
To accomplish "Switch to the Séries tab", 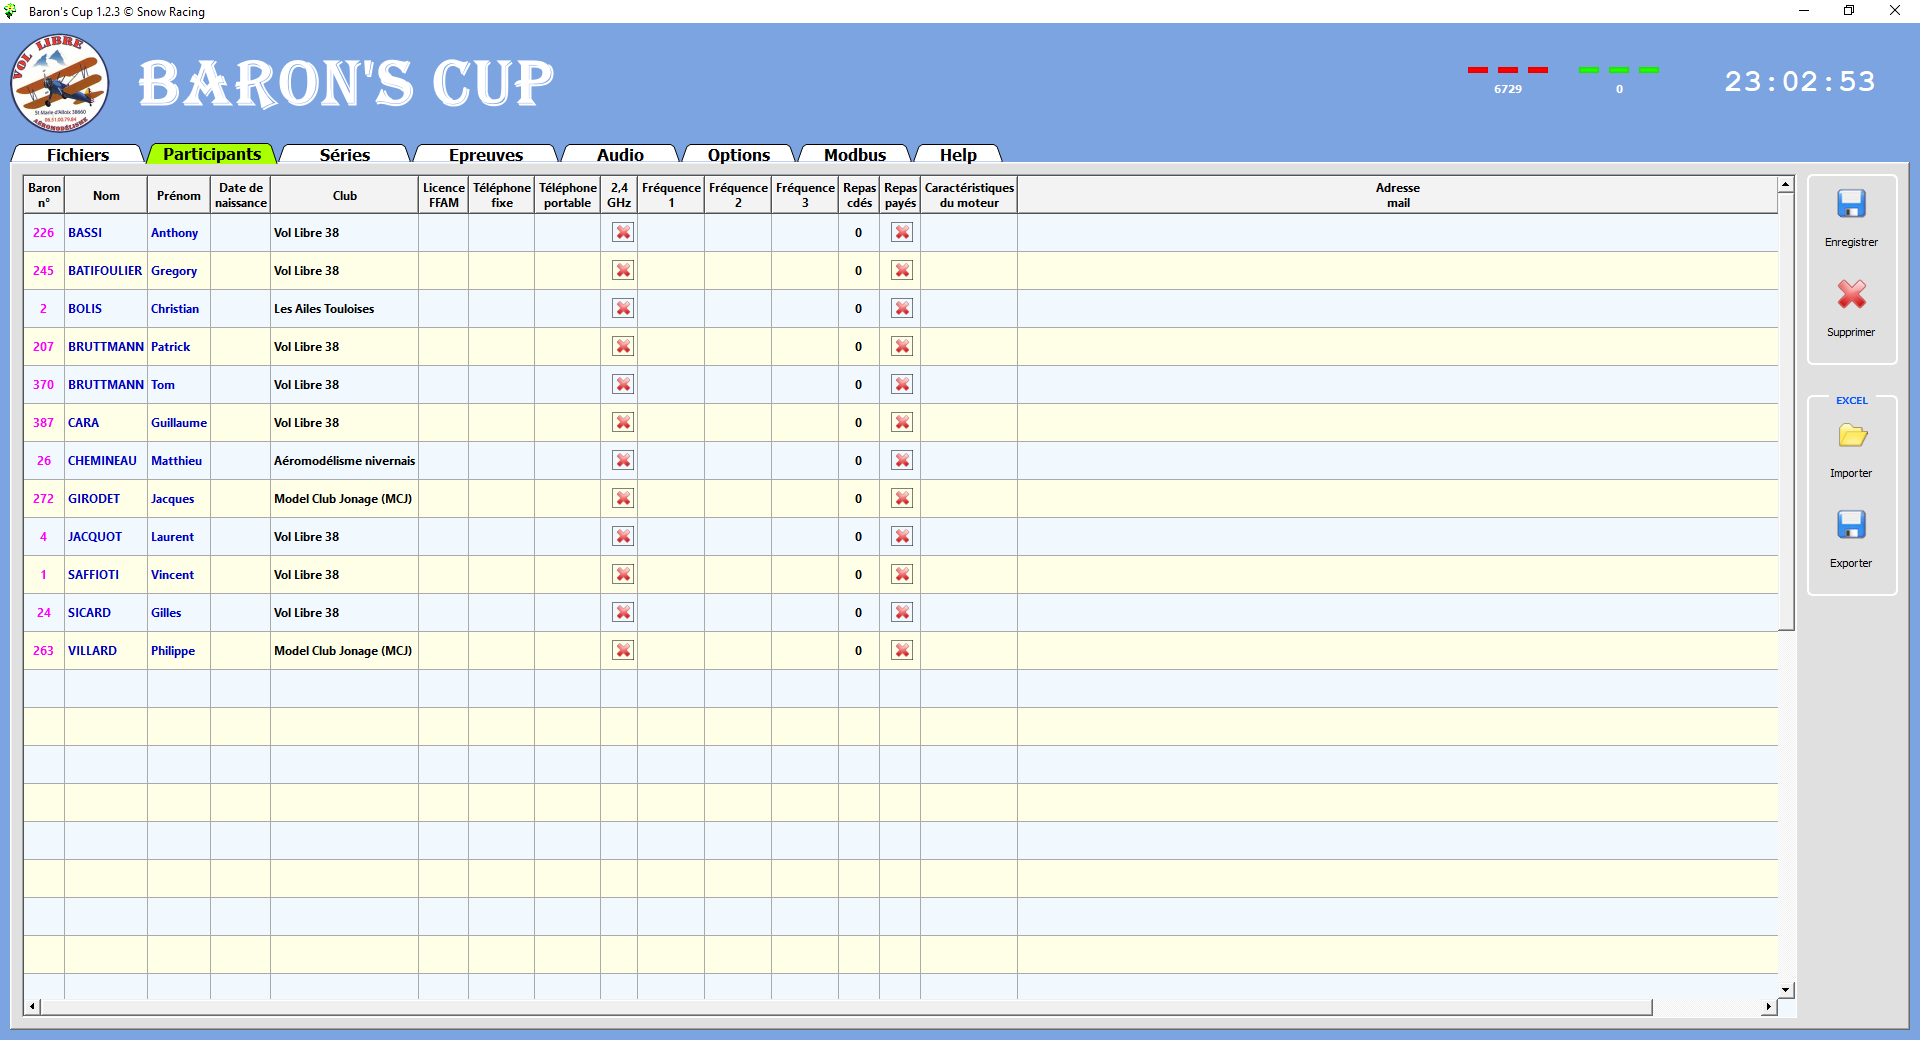I will [344, 155].
